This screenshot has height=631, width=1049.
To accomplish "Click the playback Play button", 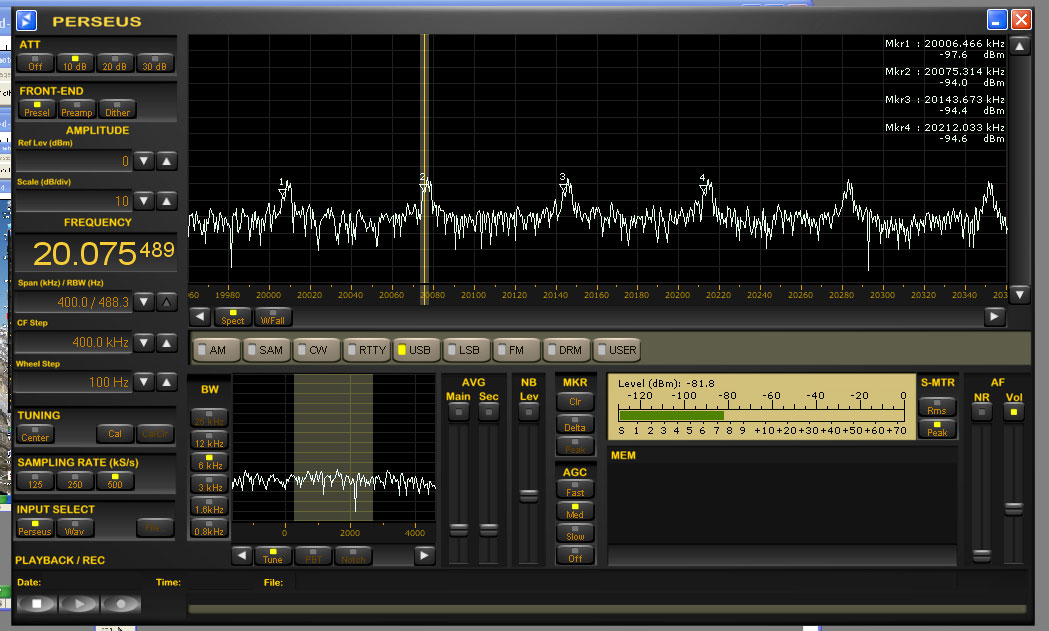I will click(79, 604).
